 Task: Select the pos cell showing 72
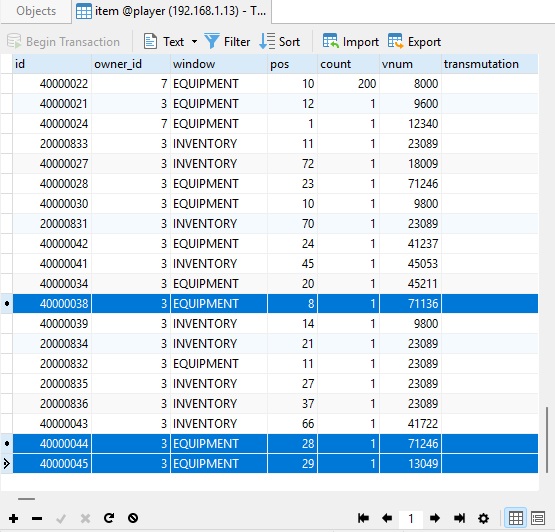click(x=292, y=164)
